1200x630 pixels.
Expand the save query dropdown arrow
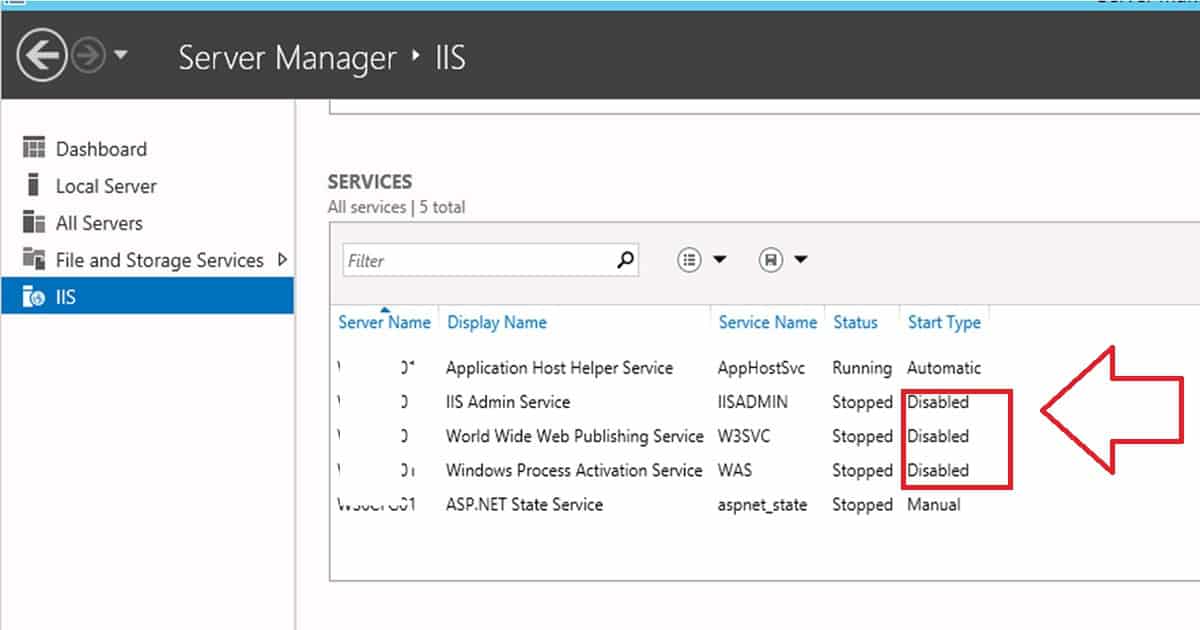[x=800, y=260]
